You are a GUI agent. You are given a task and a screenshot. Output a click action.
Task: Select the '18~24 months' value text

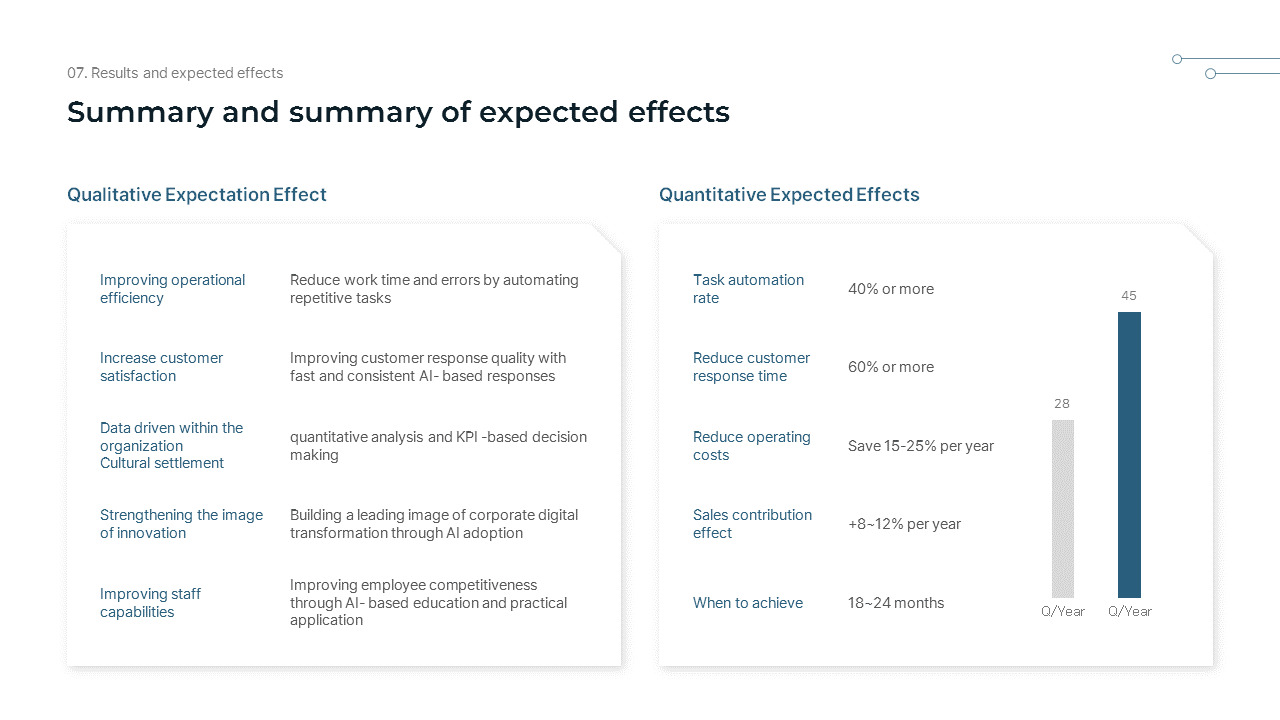(x=896, y=603)
